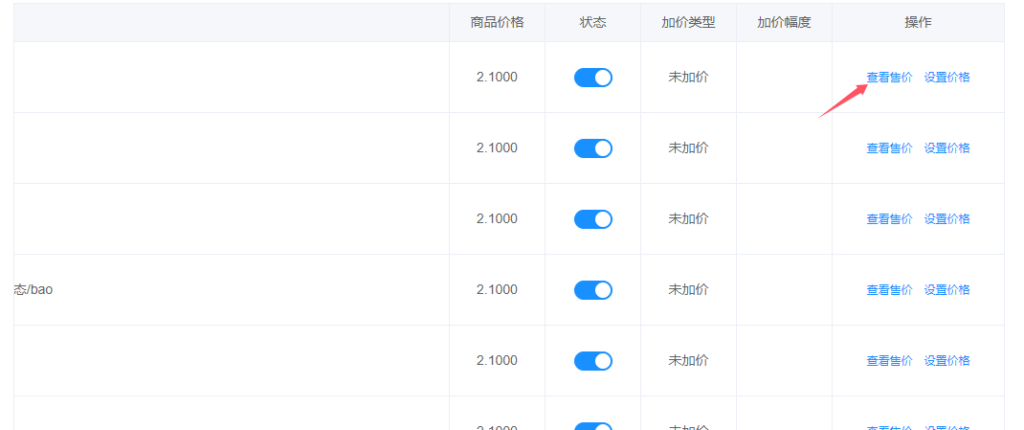
Task: Open 查看售价 in the bao row
Action: click(x=889, y=289)
